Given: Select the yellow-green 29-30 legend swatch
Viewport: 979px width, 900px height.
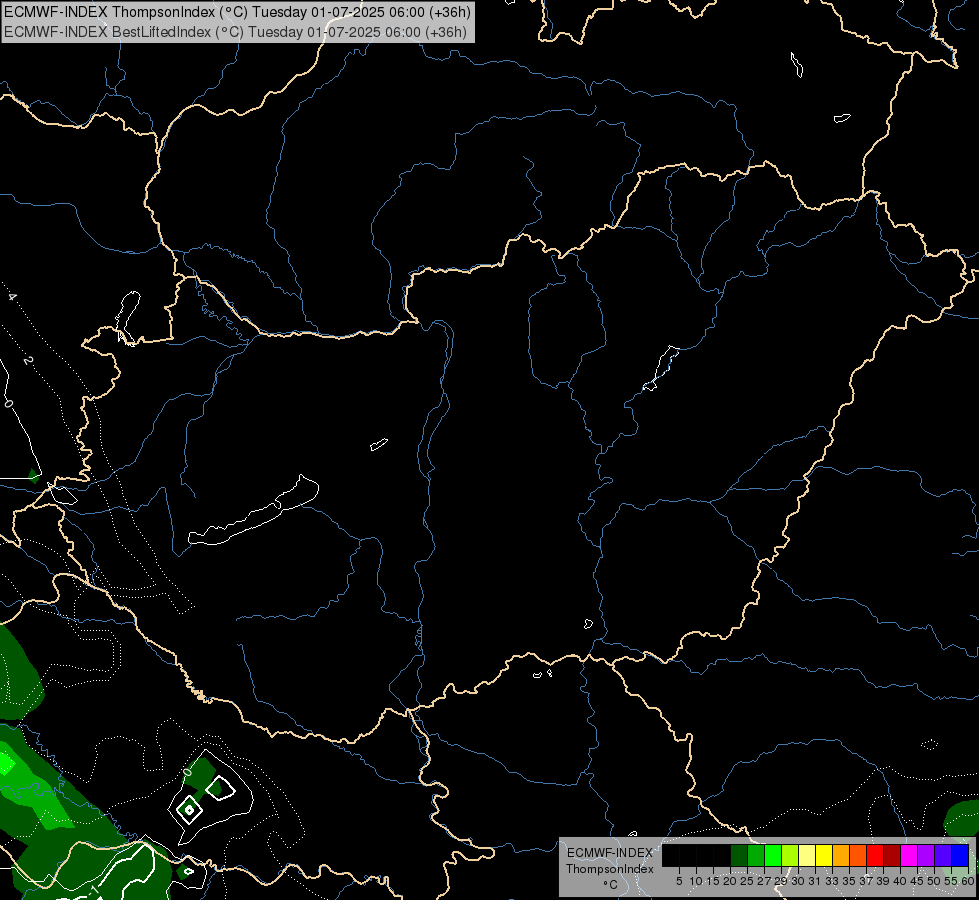Looking at the screenshot, I should tap(790, 855).
